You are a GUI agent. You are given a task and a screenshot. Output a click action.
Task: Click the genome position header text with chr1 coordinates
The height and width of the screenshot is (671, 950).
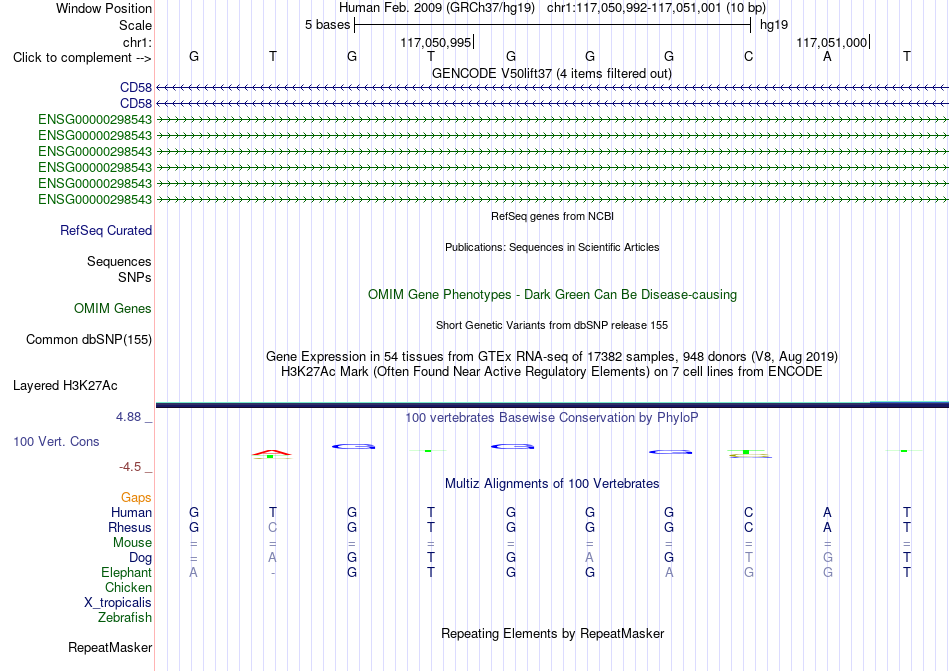click(552, 8)
